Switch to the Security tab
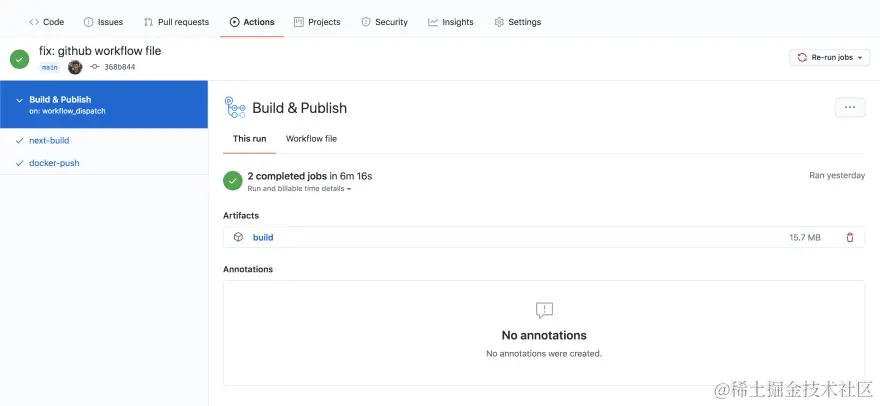880x406 pixels. (x=384, y=22)
